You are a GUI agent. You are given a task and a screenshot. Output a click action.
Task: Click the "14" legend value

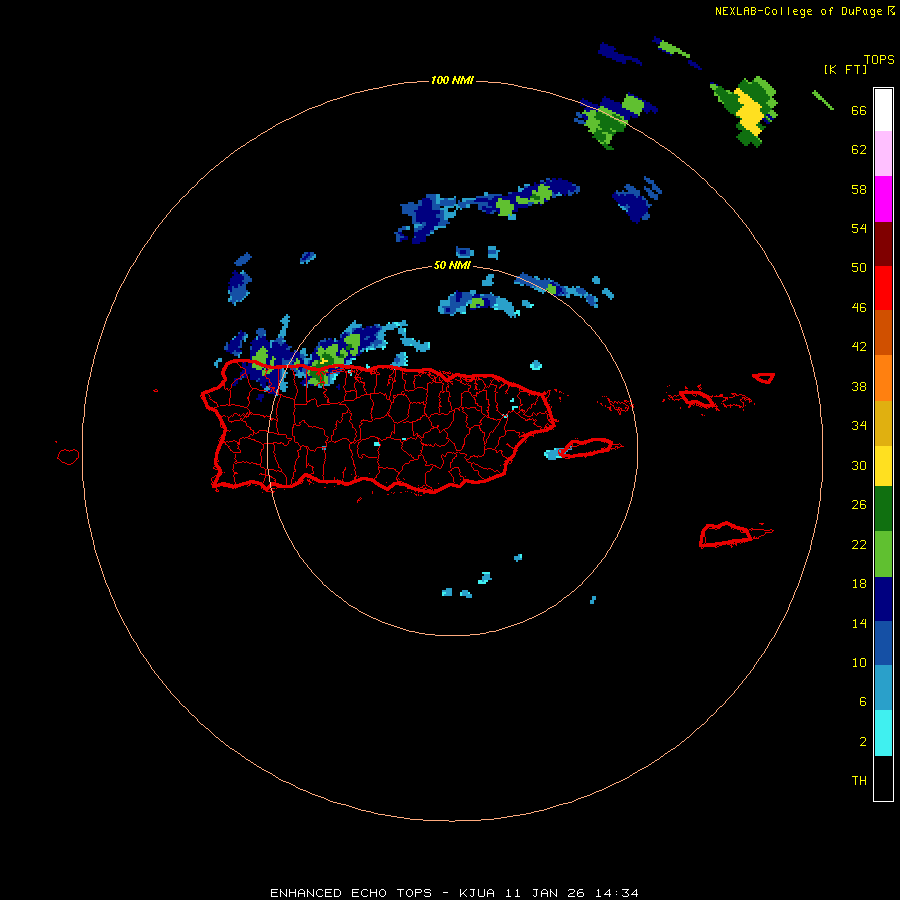coord(859,623)
